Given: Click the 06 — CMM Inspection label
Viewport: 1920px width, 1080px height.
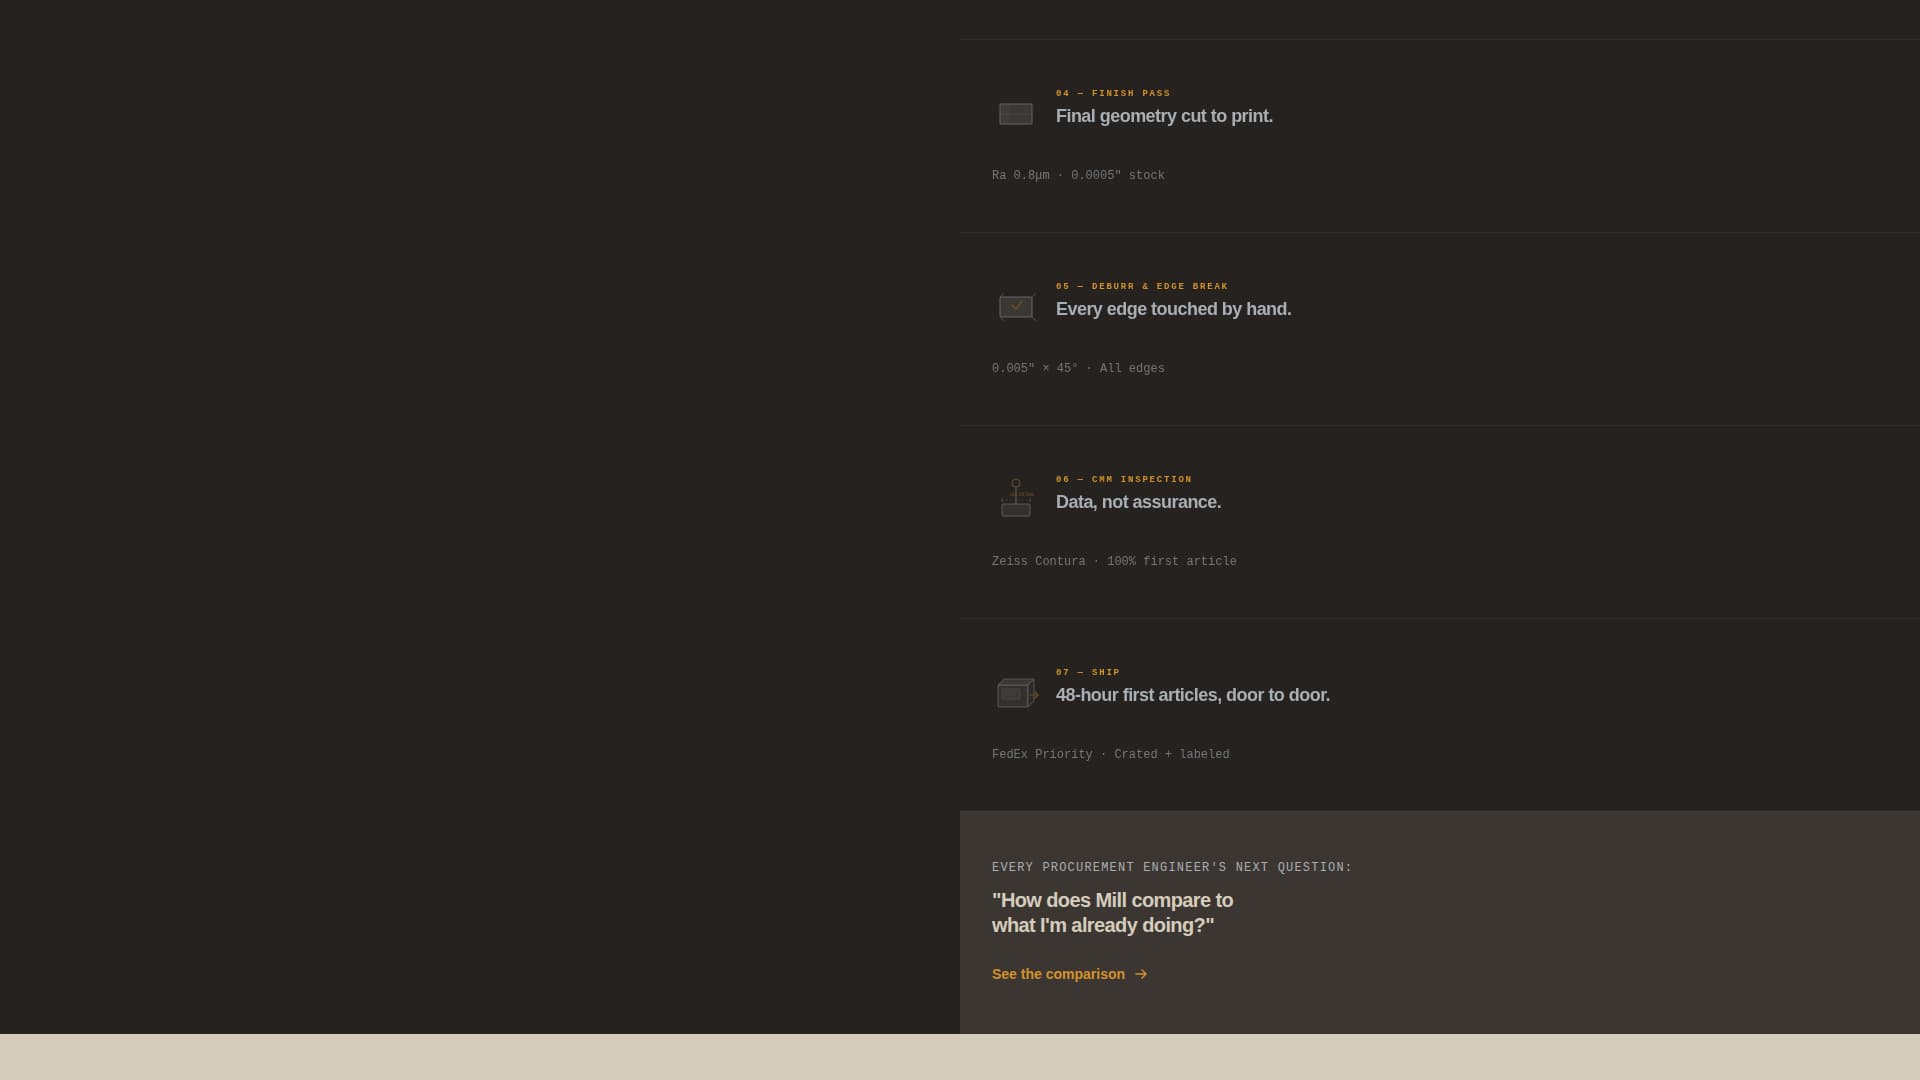Looking at the screenshot, I should [1124, 479].
